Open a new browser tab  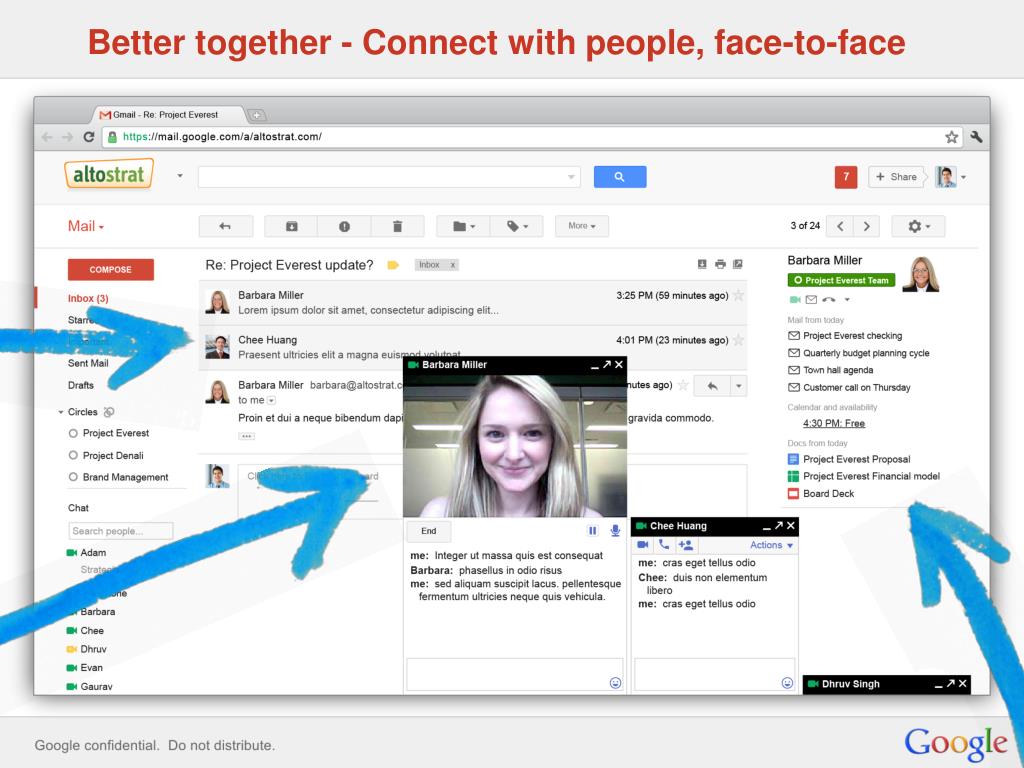pyautogui.click(x=256, y=116)
